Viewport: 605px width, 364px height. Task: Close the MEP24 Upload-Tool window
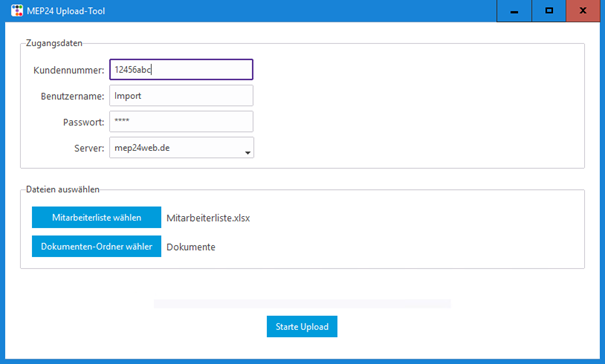(583, 11)
